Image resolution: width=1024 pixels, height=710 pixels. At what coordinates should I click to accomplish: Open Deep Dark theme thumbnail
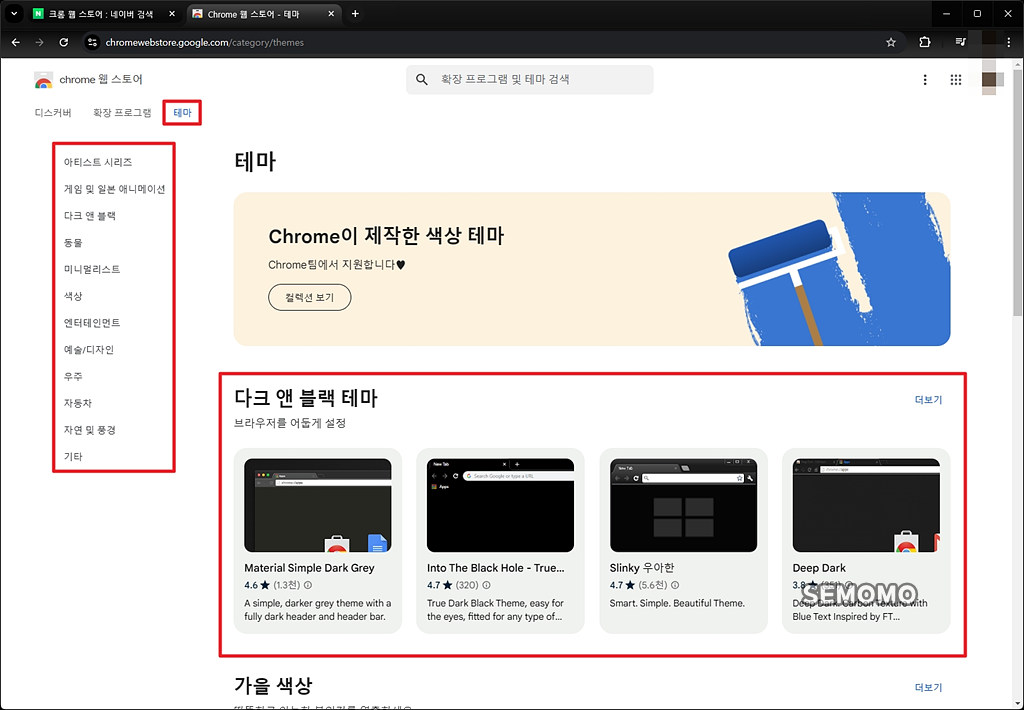pos(866,505)
